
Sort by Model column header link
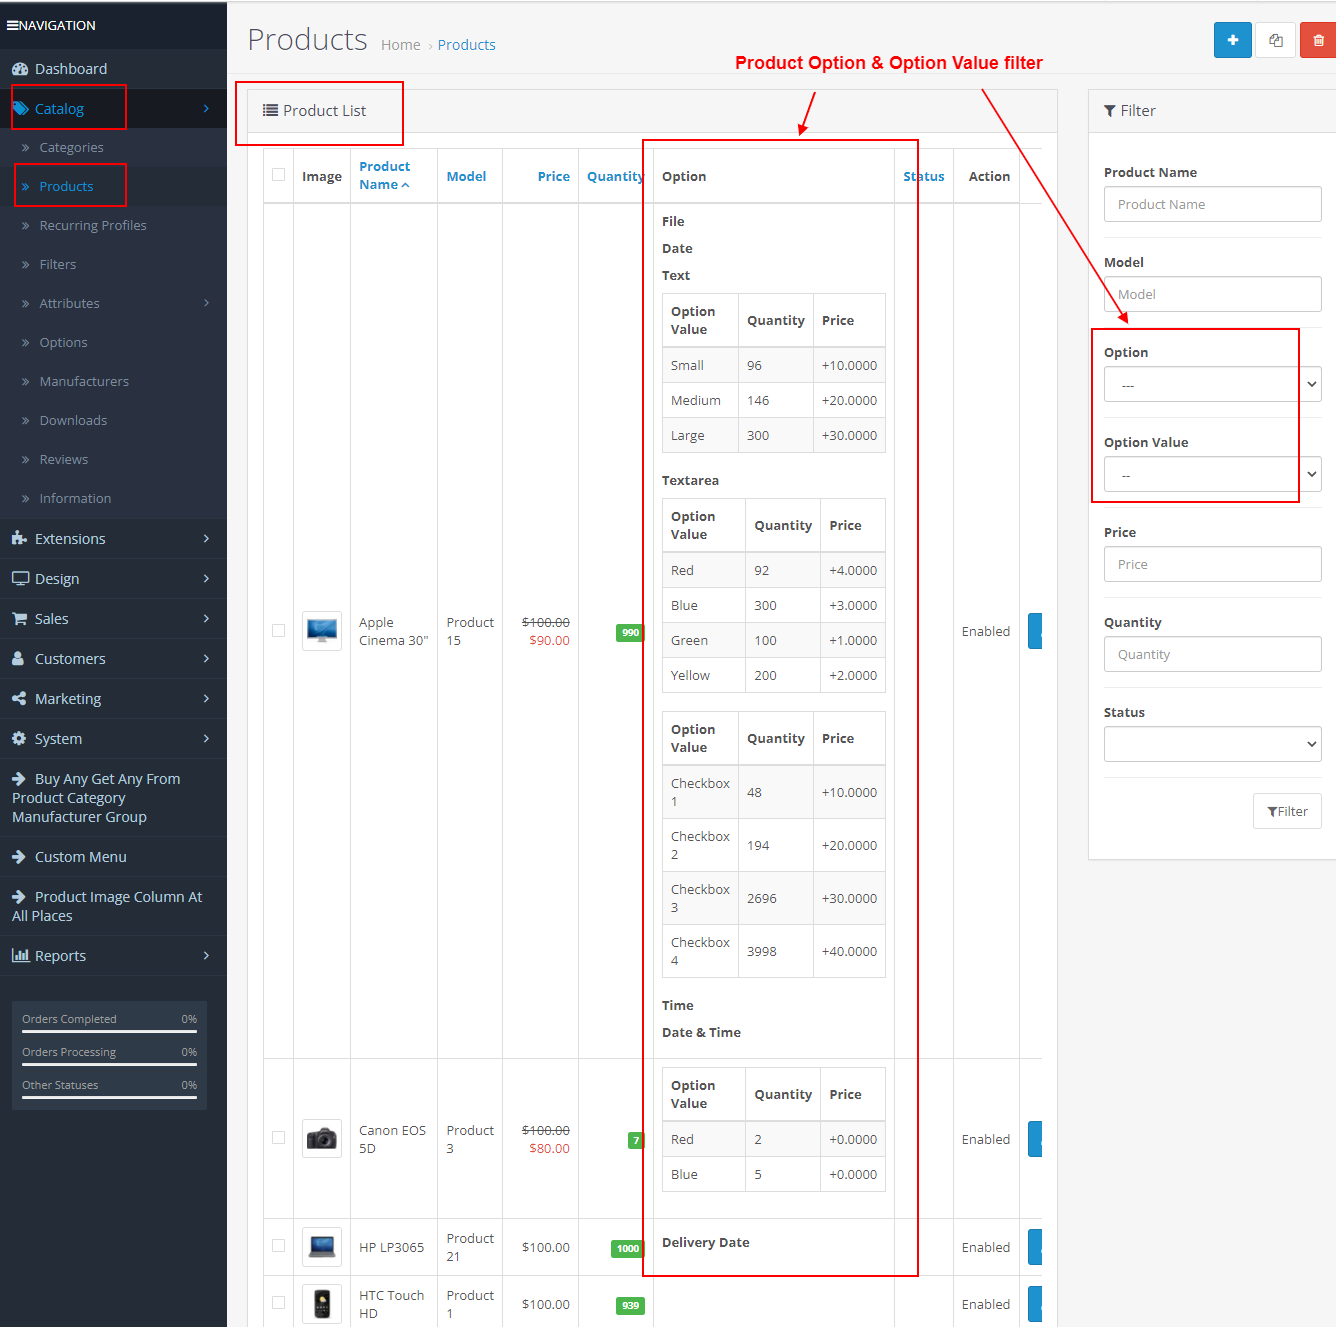point(466,176)
